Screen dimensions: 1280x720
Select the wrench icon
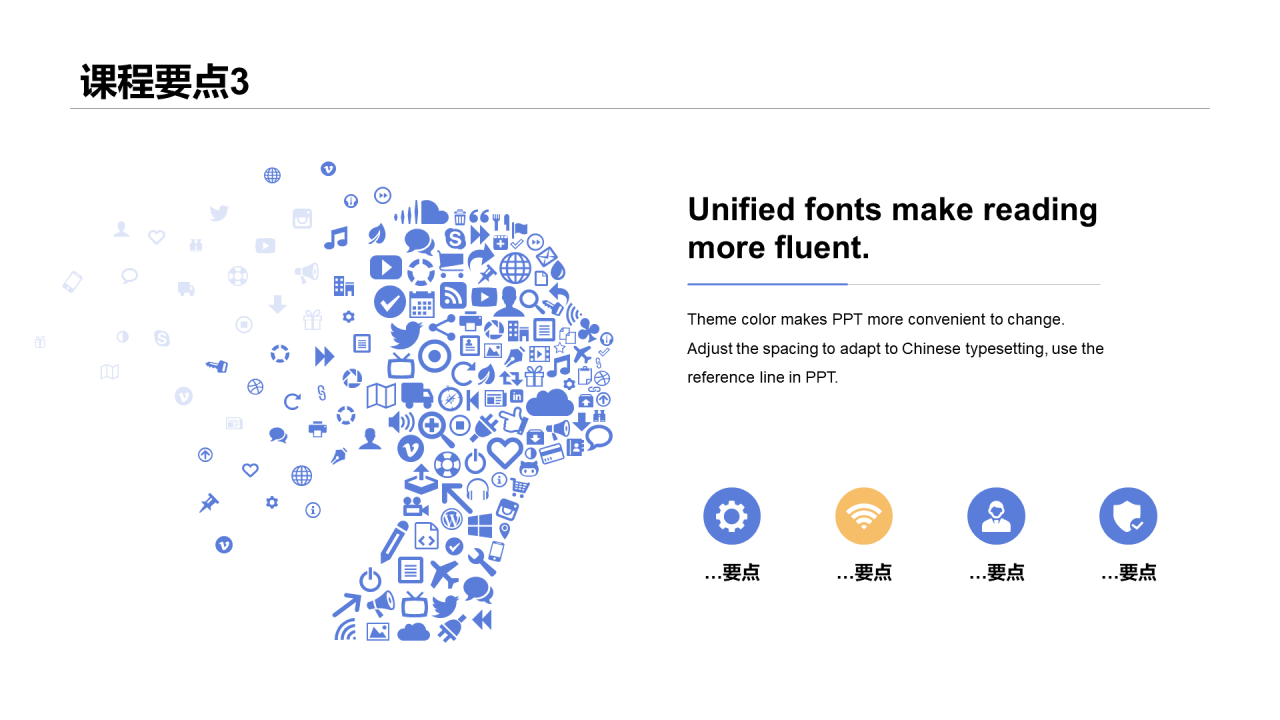pyautogui.click(x=482, y=562)
